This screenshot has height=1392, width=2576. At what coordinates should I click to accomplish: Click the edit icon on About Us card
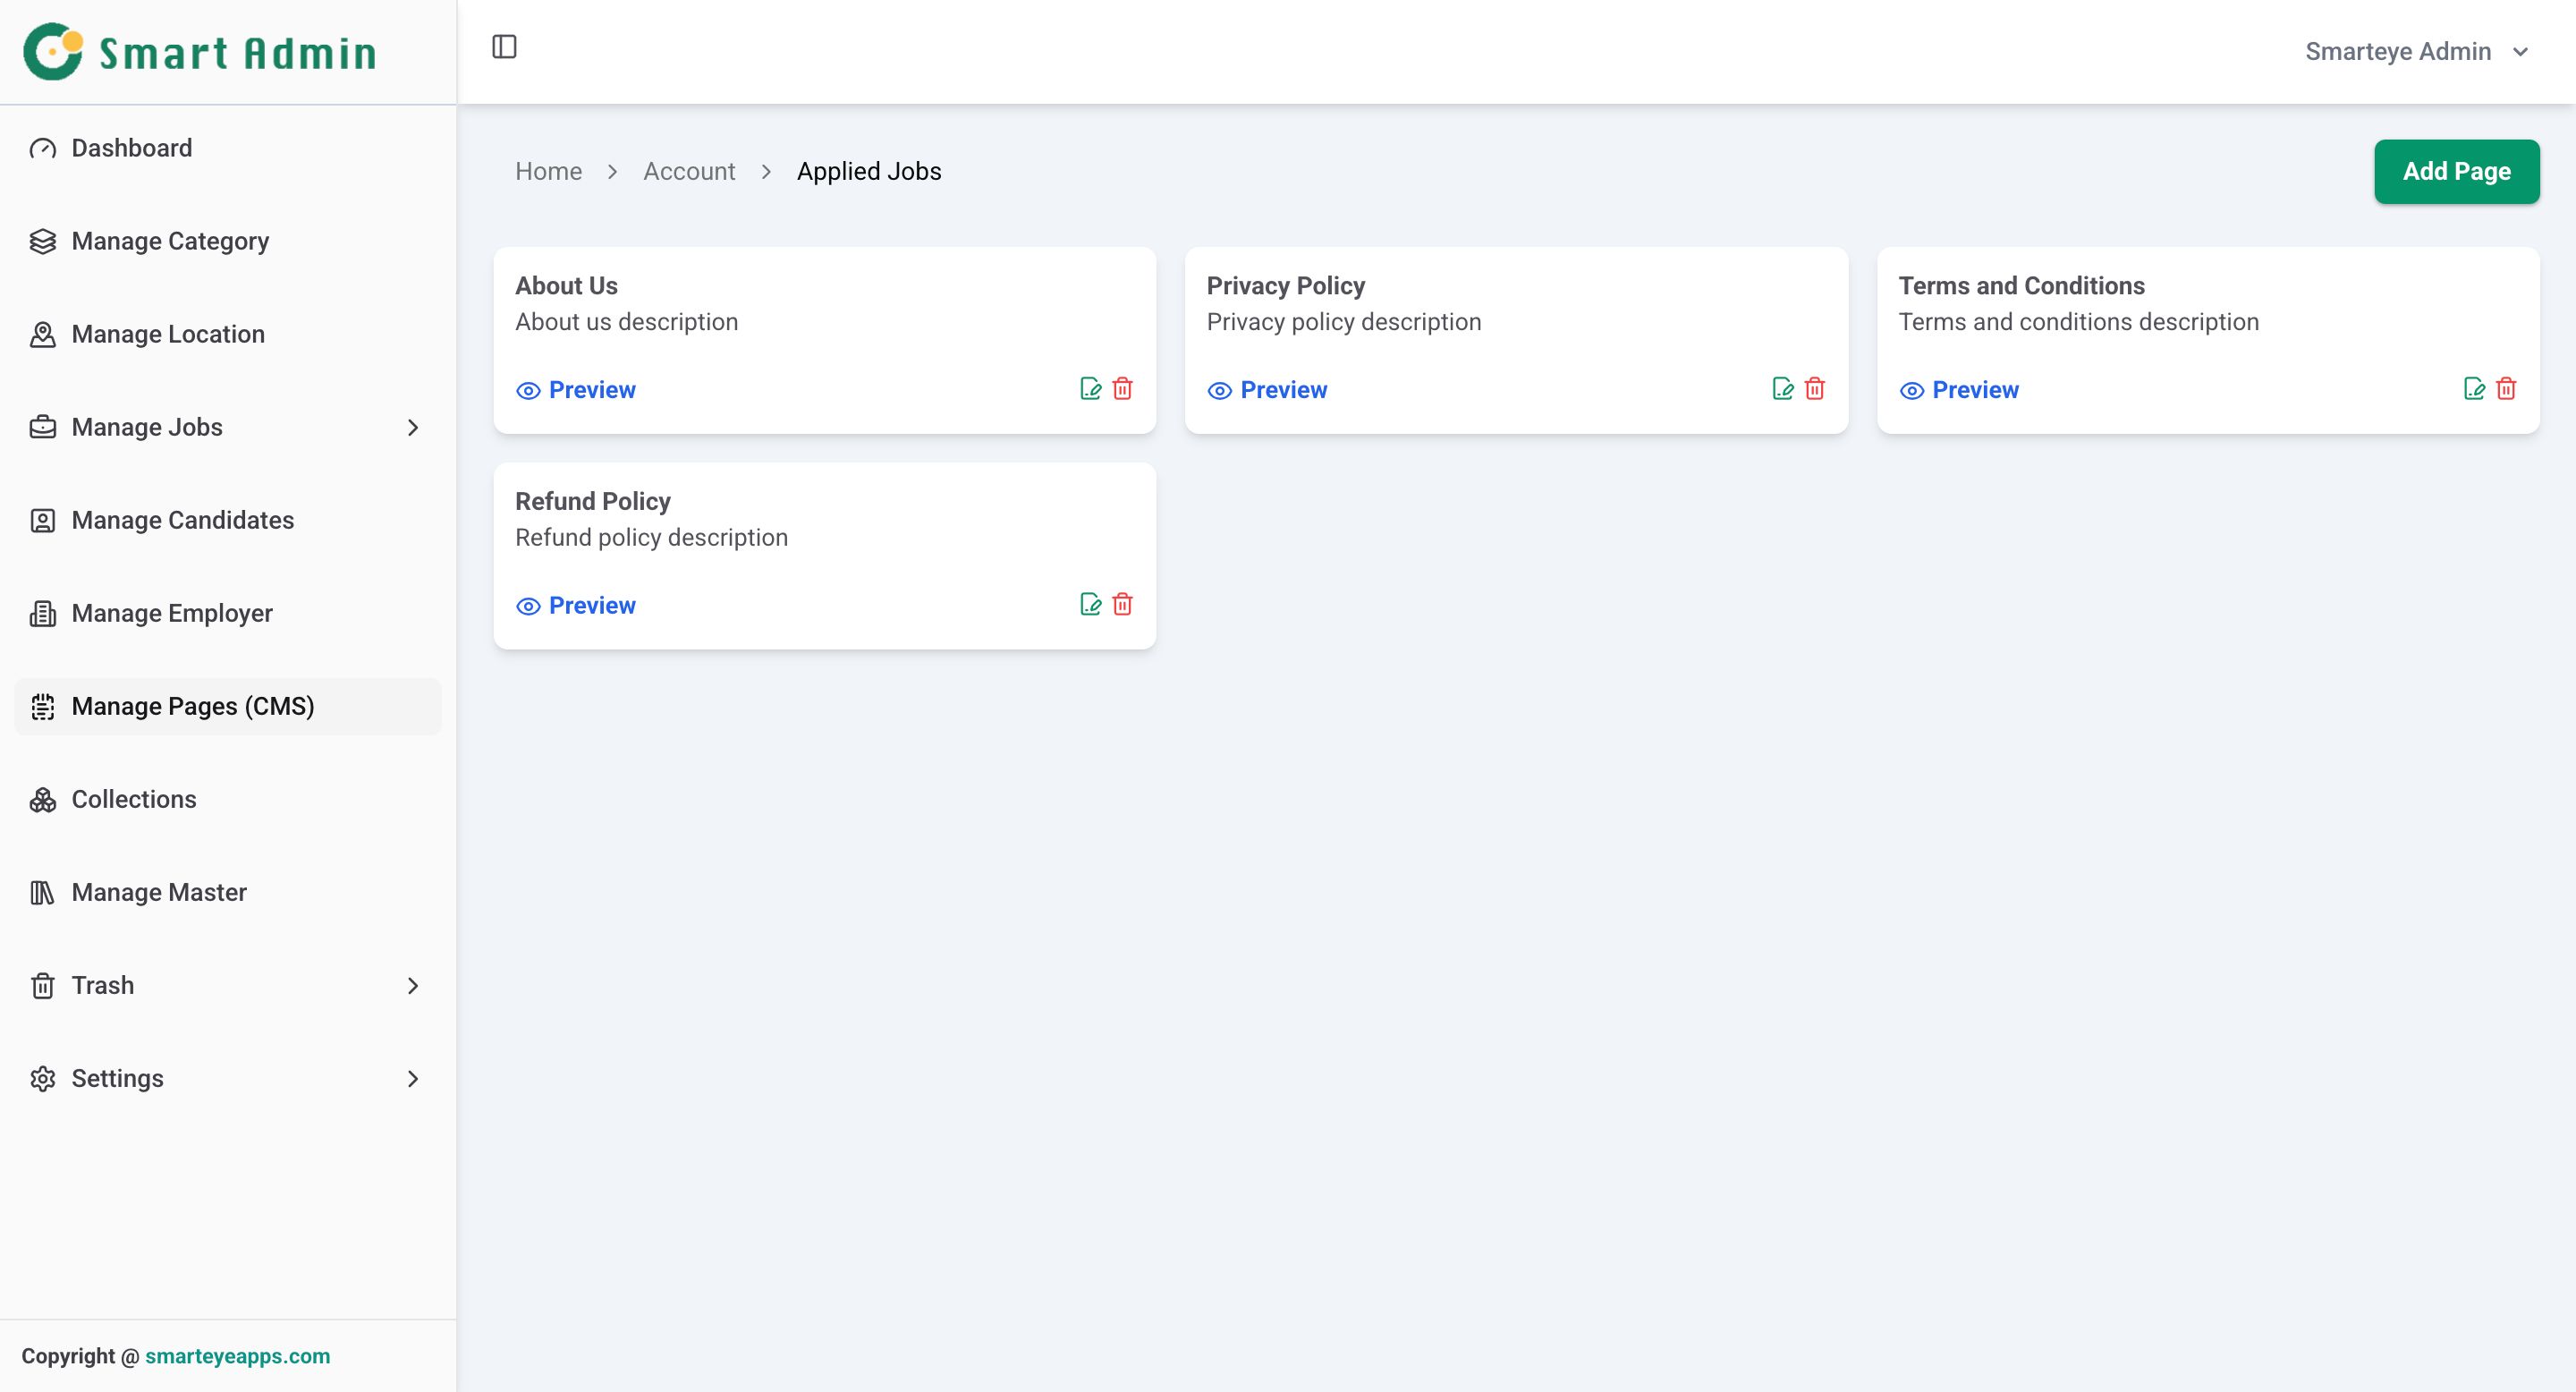pos(1090,389)
